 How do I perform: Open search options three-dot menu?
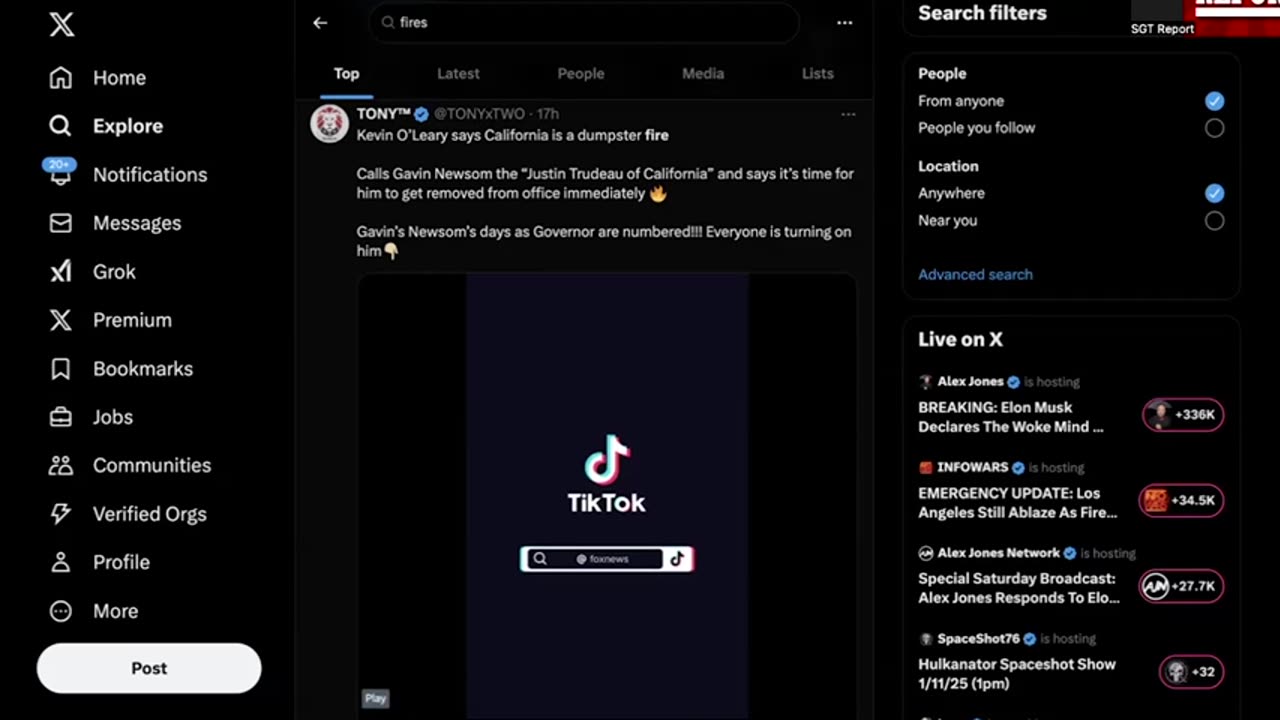click(845, 22)
